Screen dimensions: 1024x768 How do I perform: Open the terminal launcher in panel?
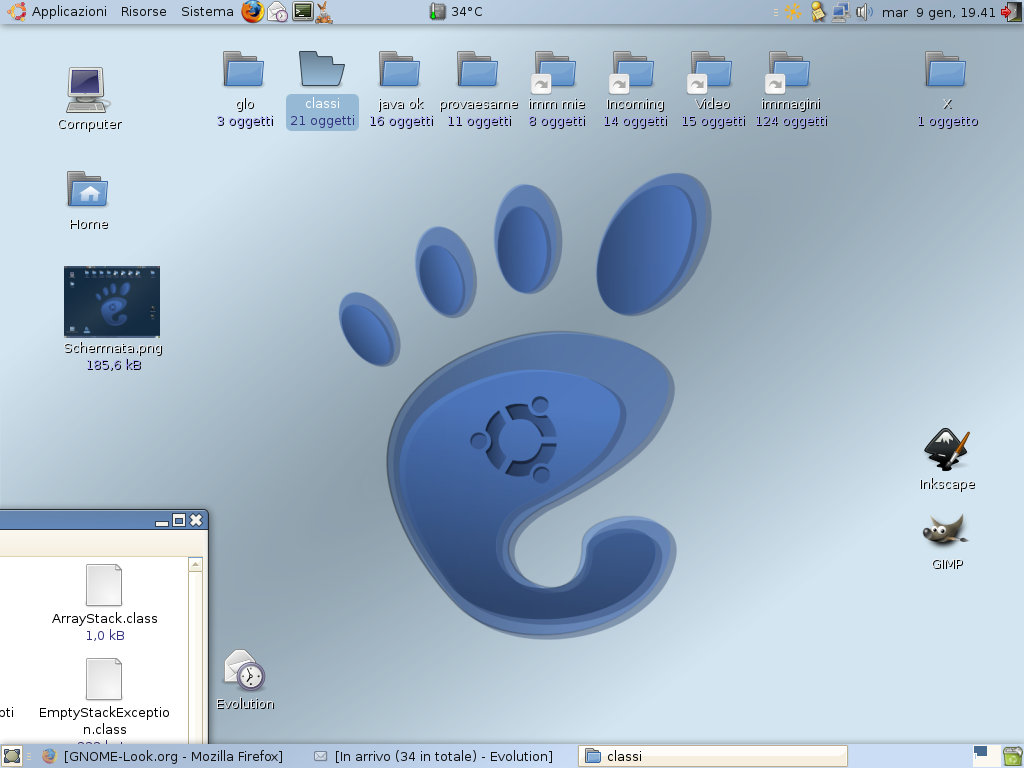(x=302, y=11)
